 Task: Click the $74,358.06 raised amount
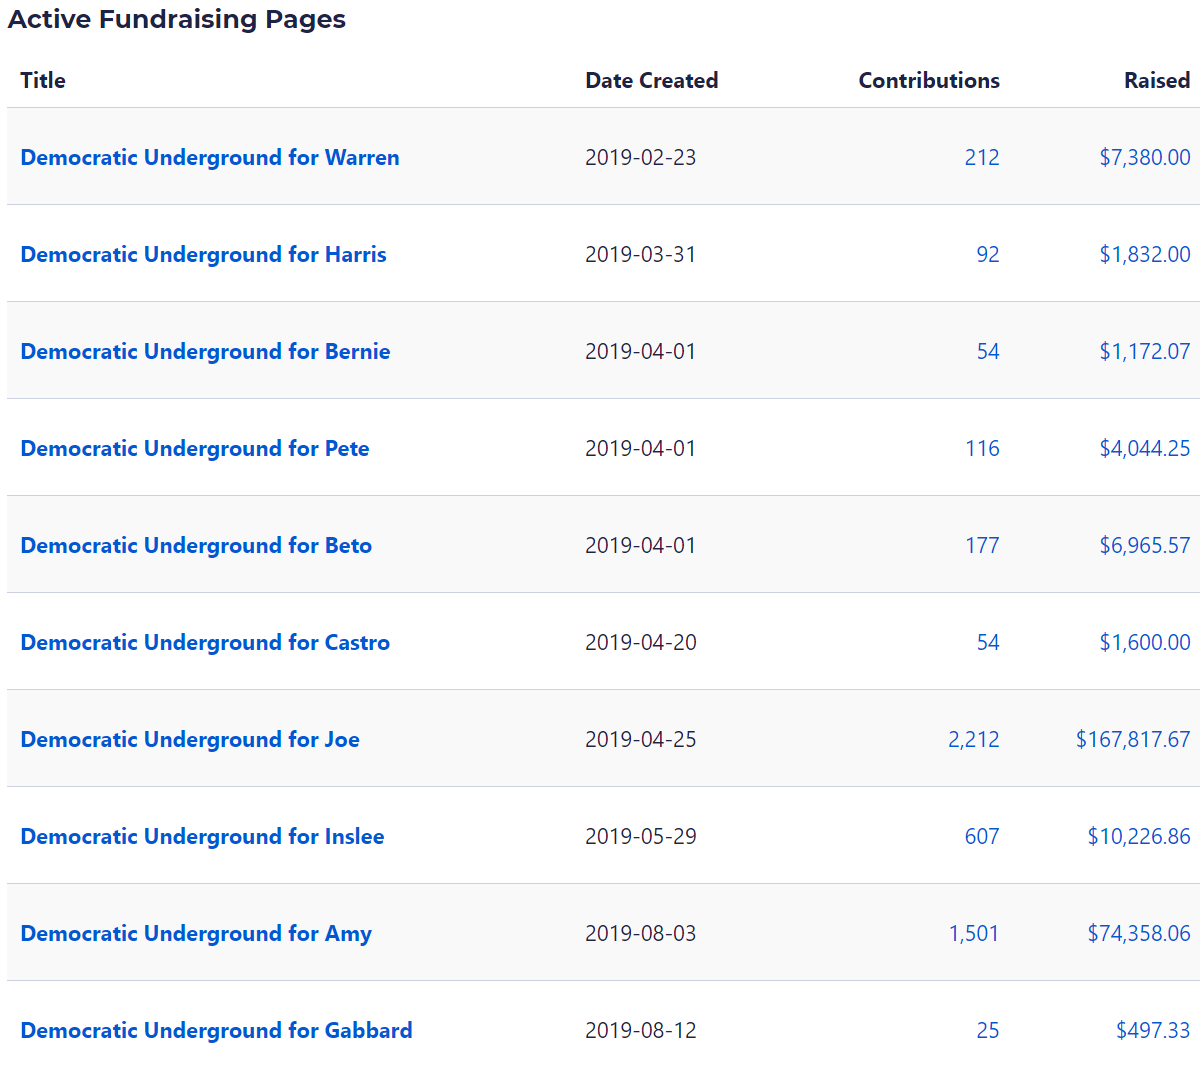(x=1138, y=934)
